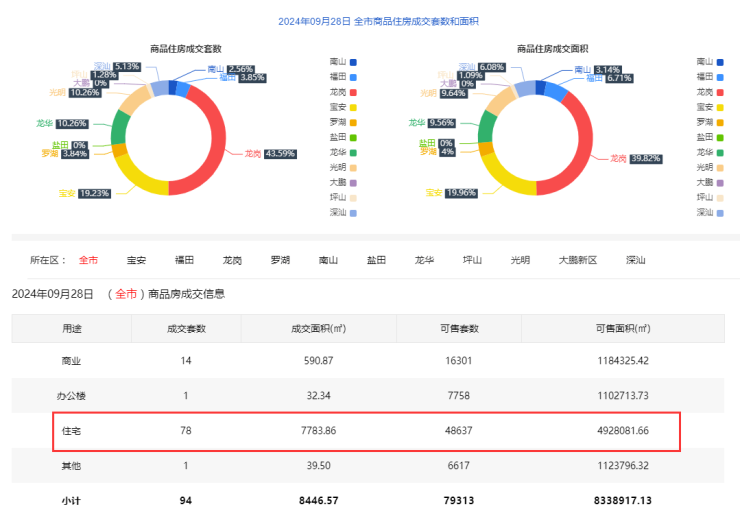Image resolution: width=740 pixels, height=522 pixels.
Task: Toggle 南山 legend item in left chart legend
Action: point(343,62)
